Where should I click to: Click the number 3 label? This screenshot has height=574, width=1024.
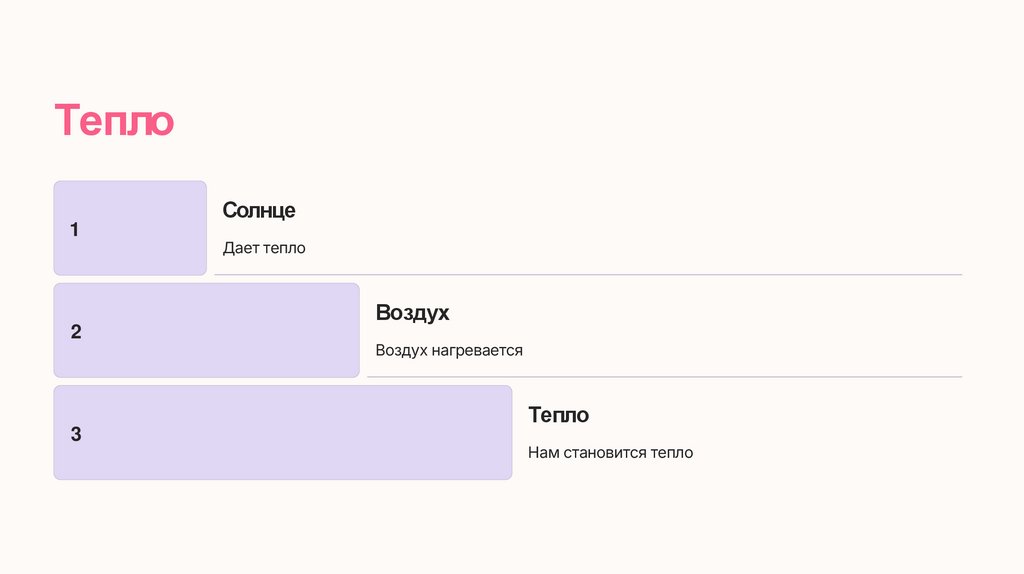tap(76, 434)
